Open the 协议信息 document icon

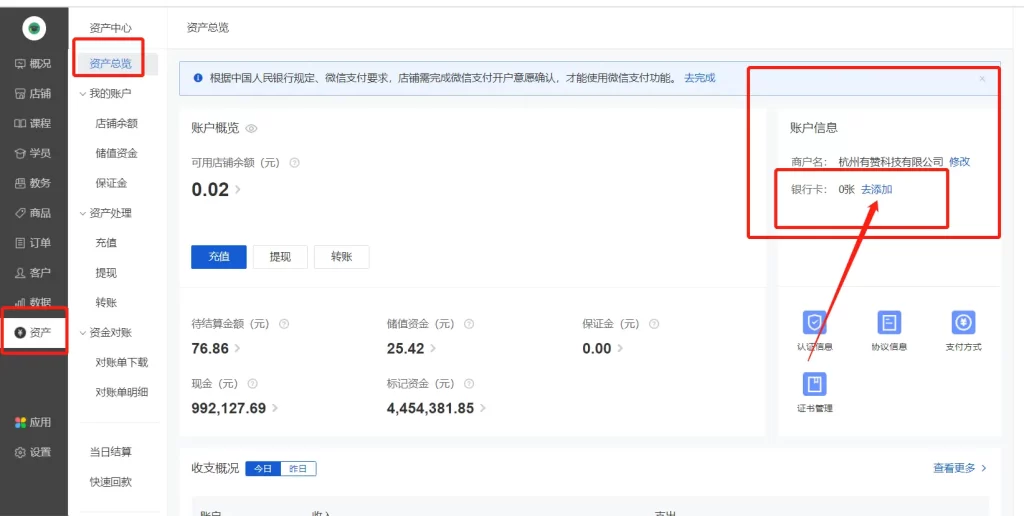coord(889,323)
